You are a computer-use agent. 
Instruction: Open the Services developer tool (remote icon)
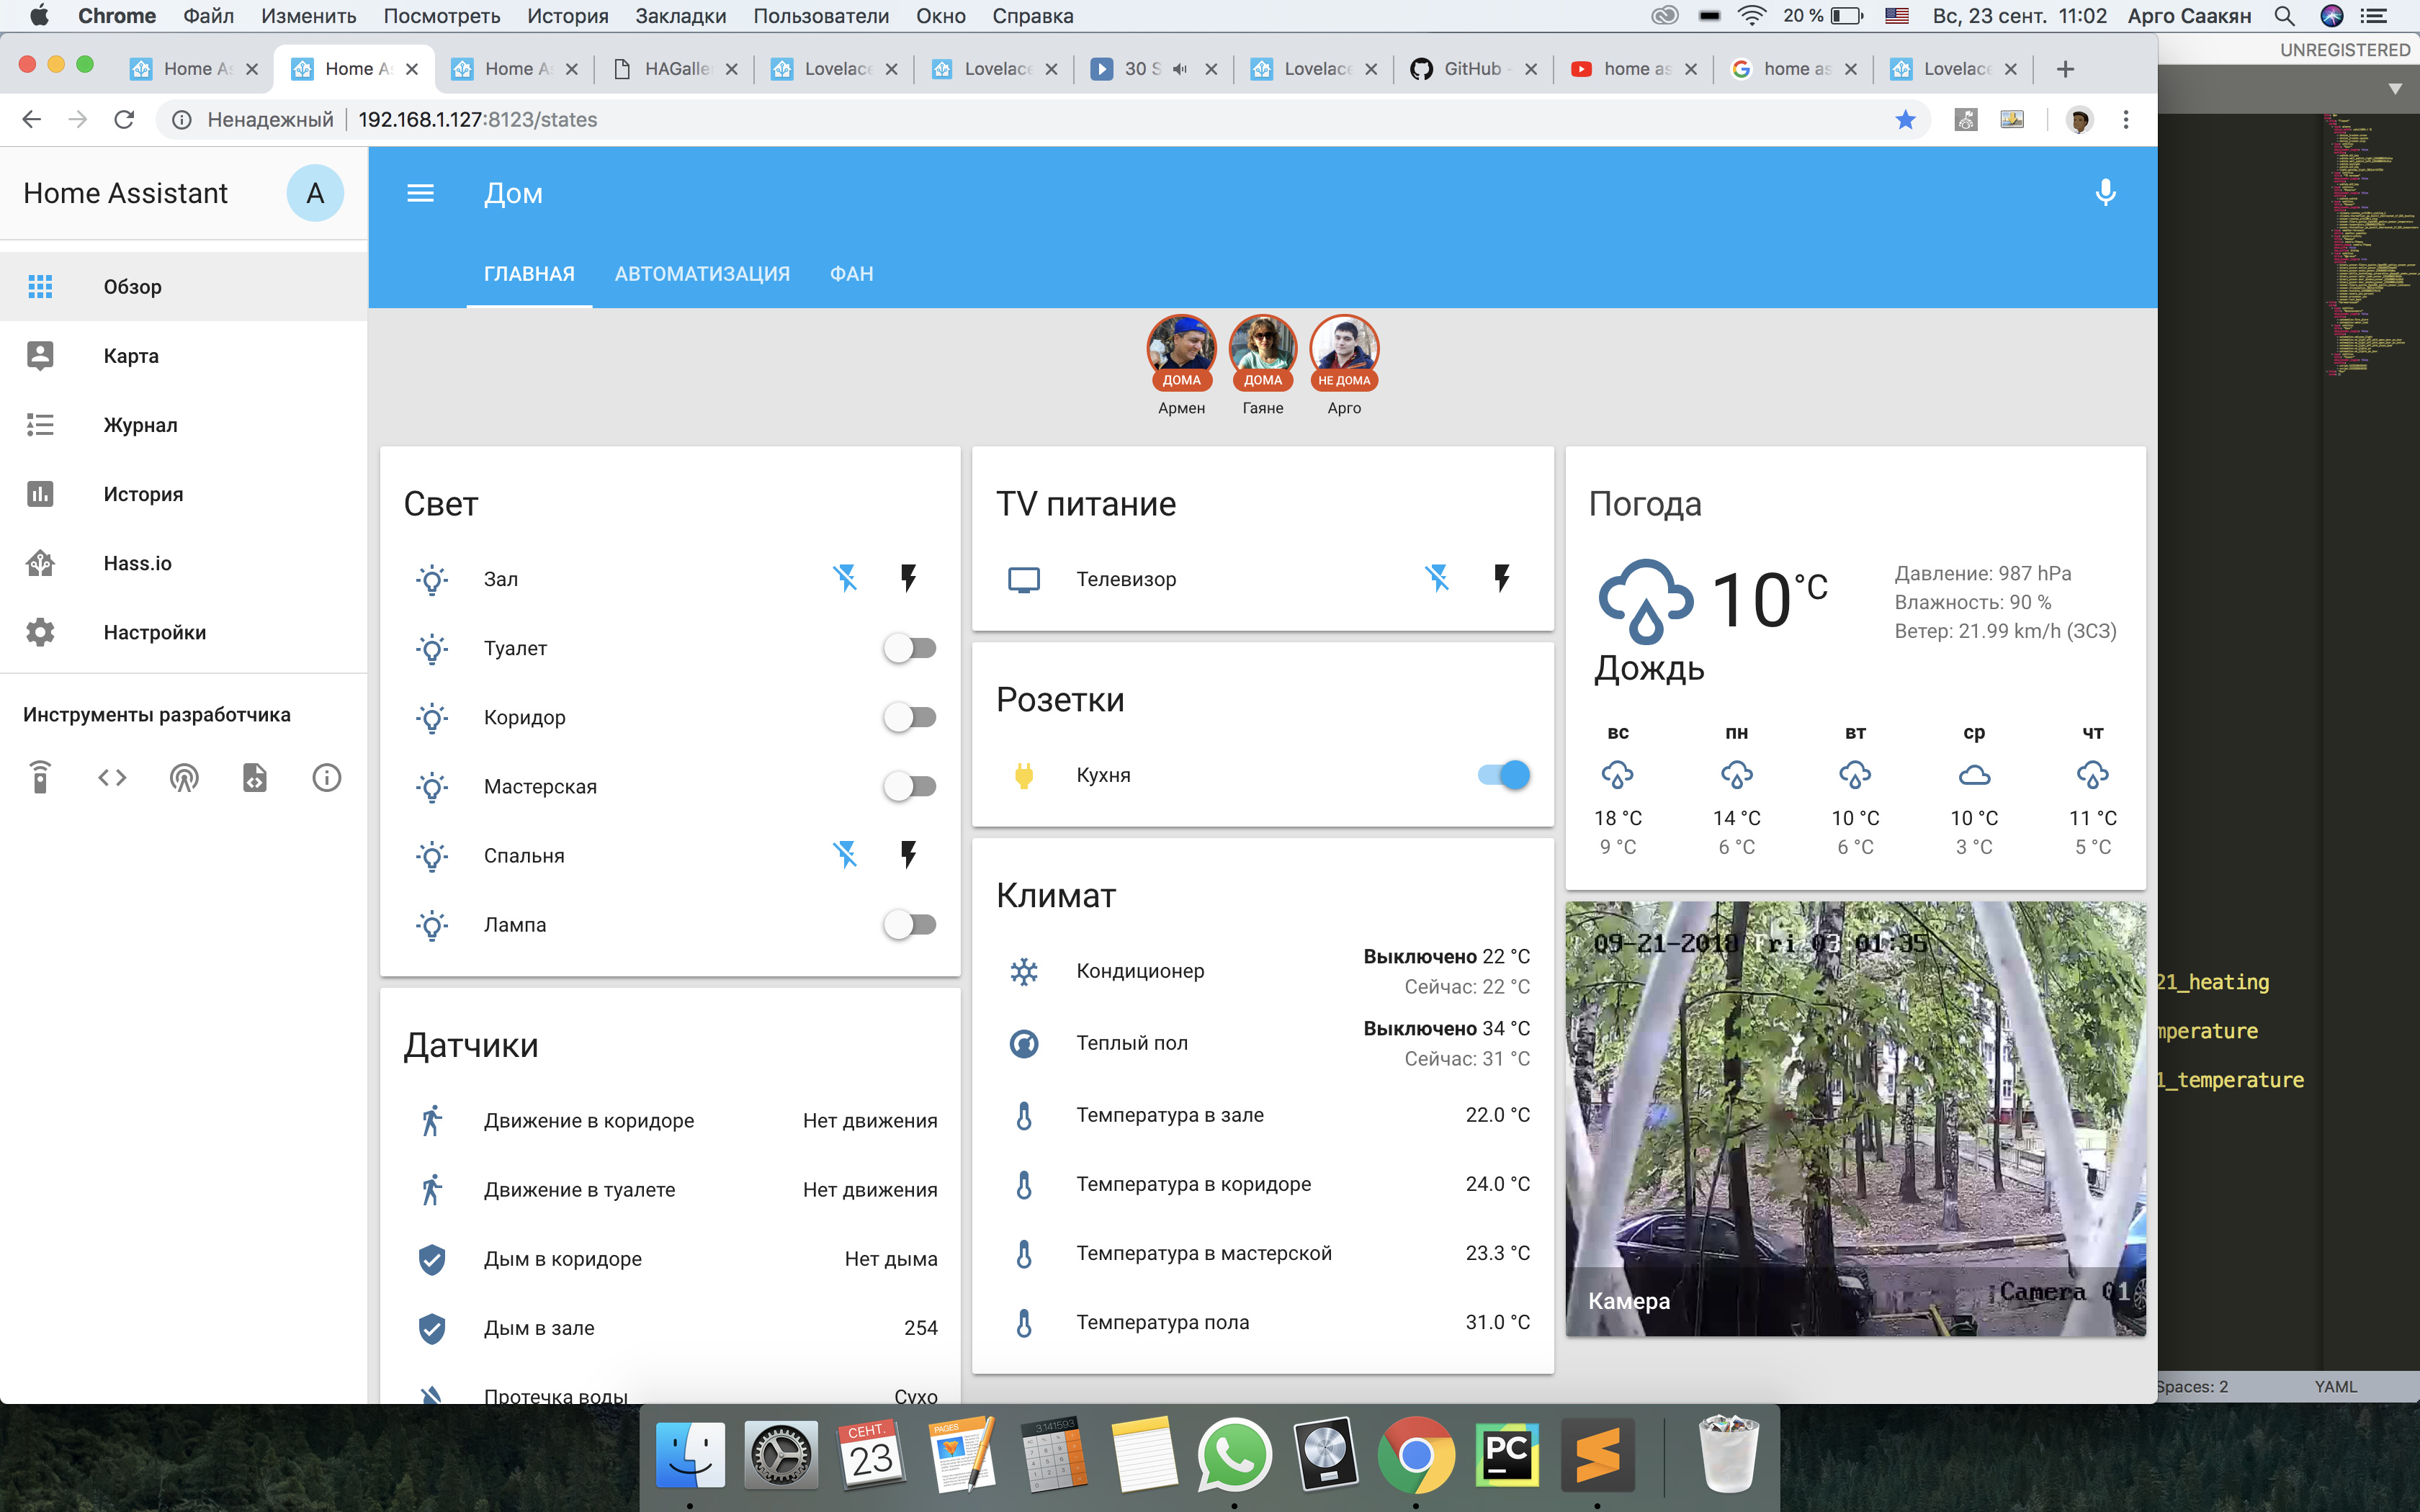[40, 777]
